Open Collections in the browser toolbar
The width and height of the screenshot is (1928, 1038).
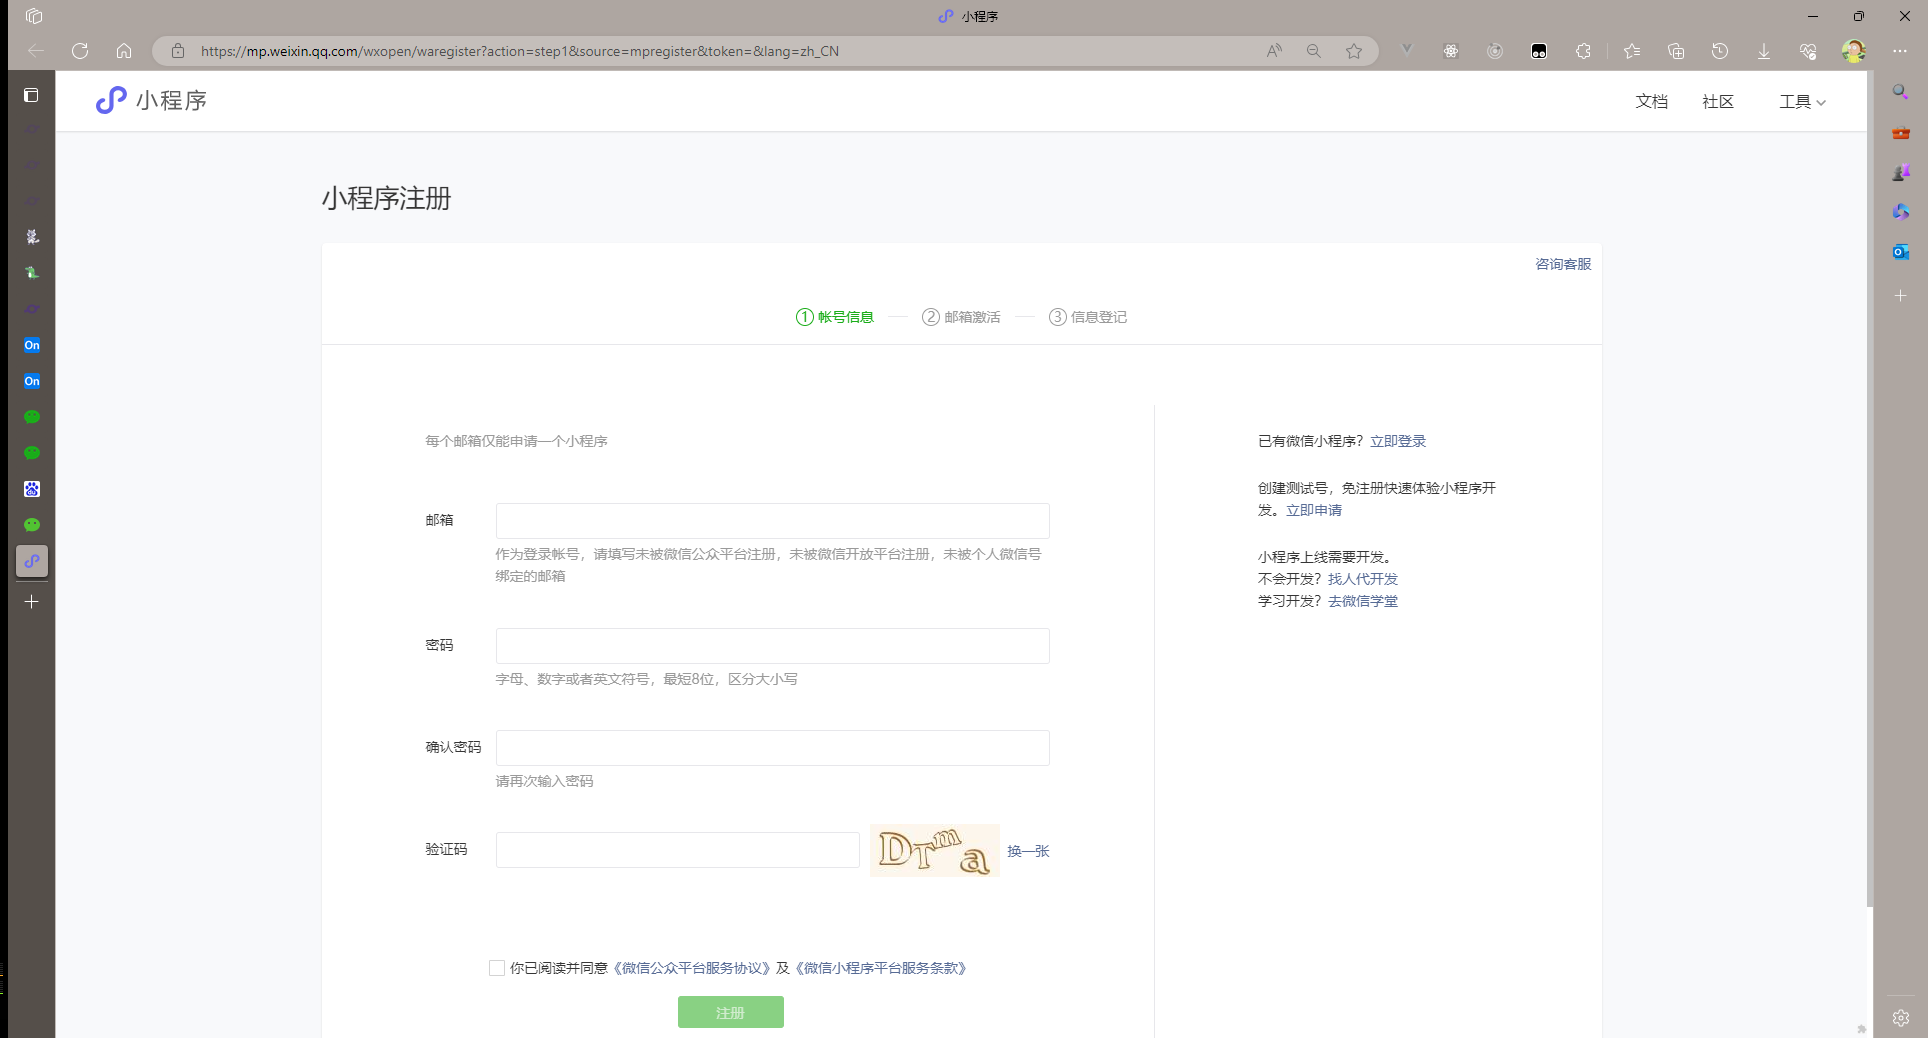1677,51
